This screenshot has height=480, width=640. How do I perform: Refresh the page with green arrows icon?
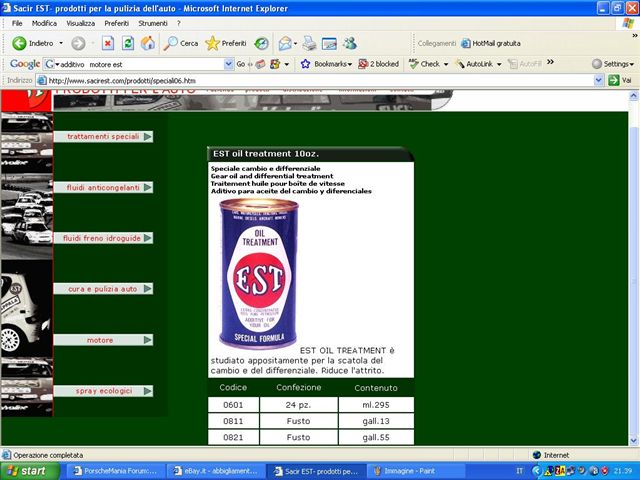coord(128,43)
